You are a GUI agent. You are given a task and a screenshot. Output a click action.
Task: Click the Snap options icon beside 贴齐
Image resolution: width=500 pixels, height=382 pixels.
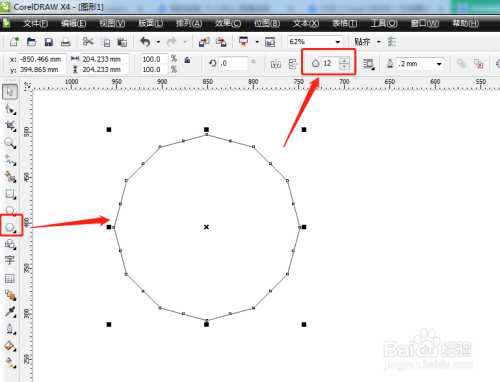tap(392, 42)
